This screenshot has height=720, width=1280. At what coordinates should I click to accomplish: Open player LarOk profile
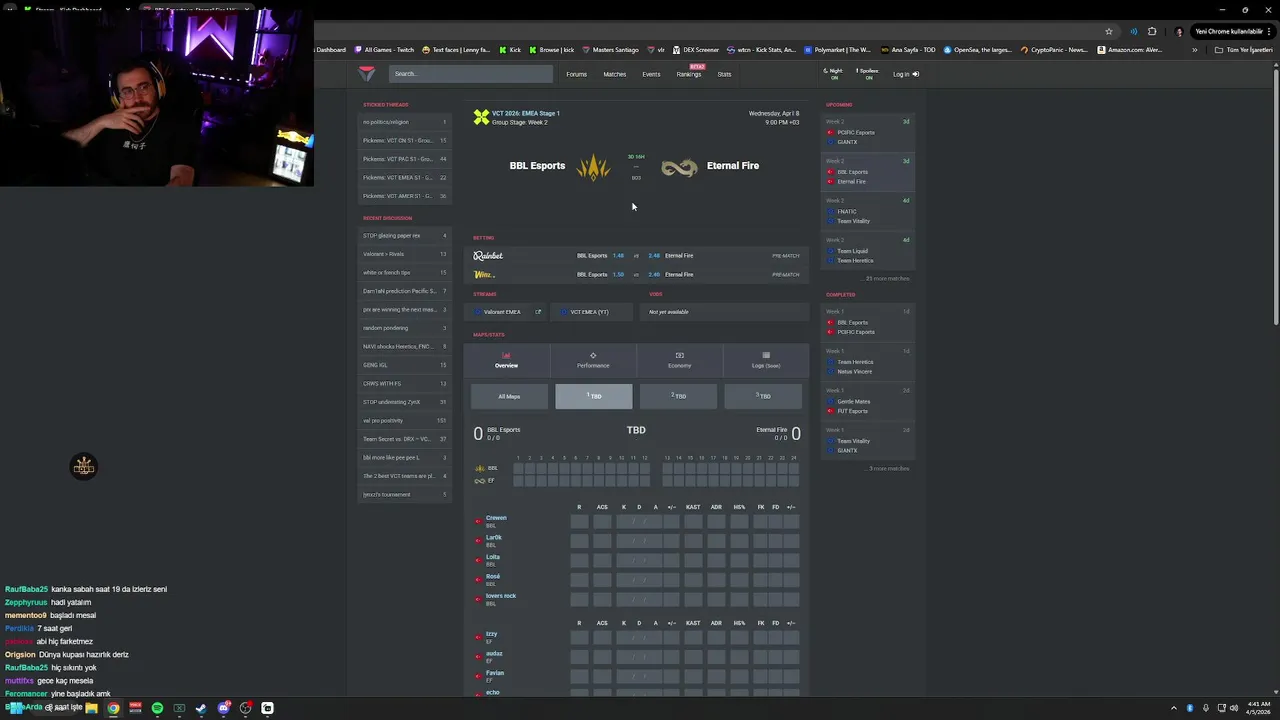pos(493,540)
